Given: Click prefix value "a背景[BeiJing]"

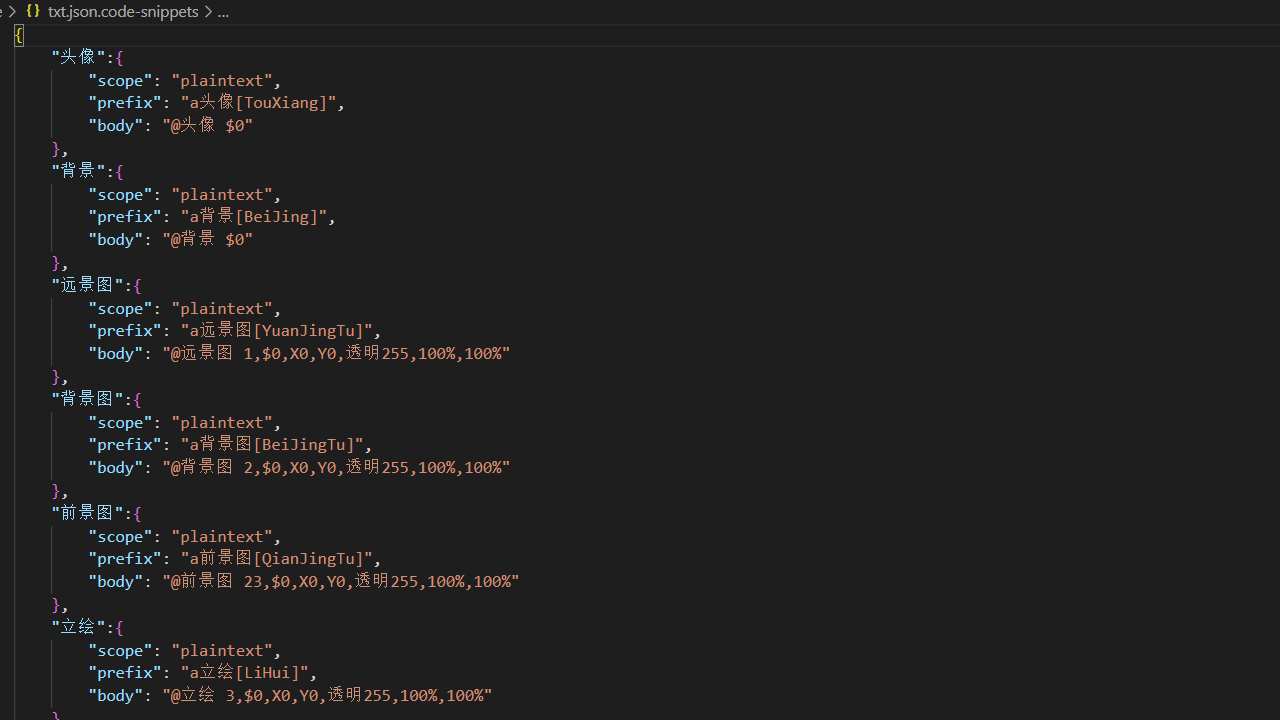Looking at the screenshot, I should tap(254, 216).
